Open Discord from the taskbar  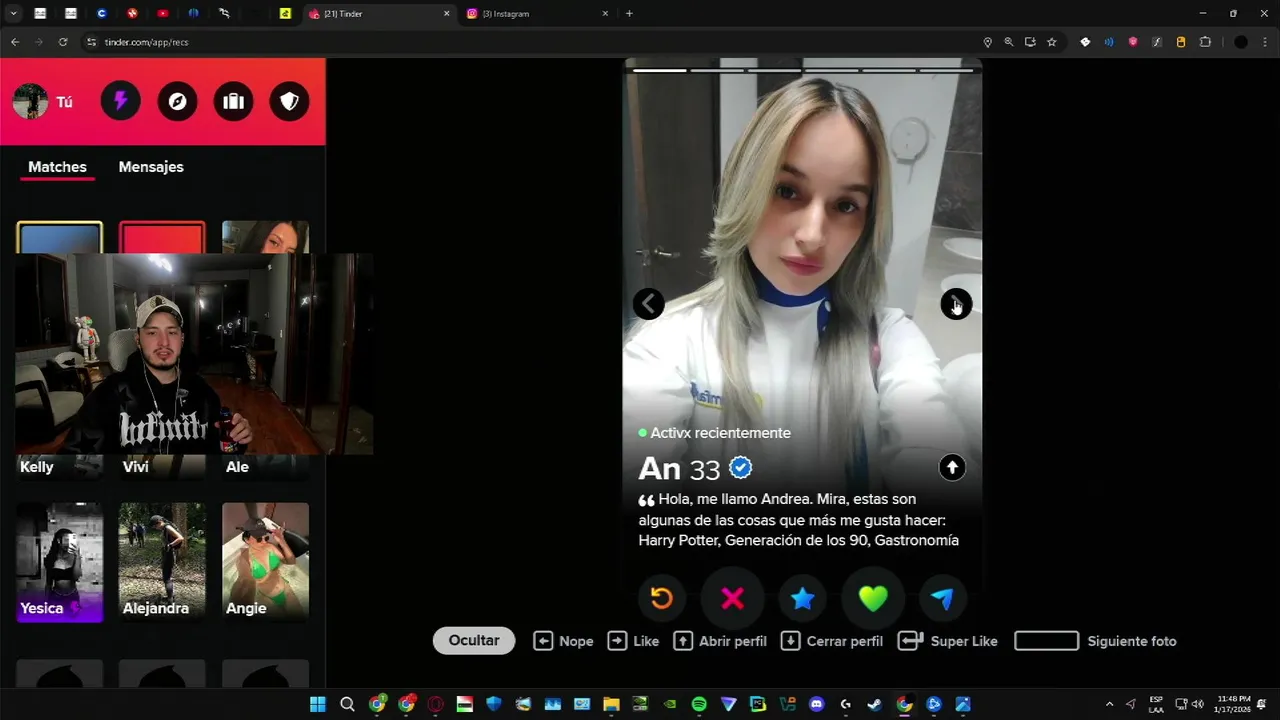[816, 704]
